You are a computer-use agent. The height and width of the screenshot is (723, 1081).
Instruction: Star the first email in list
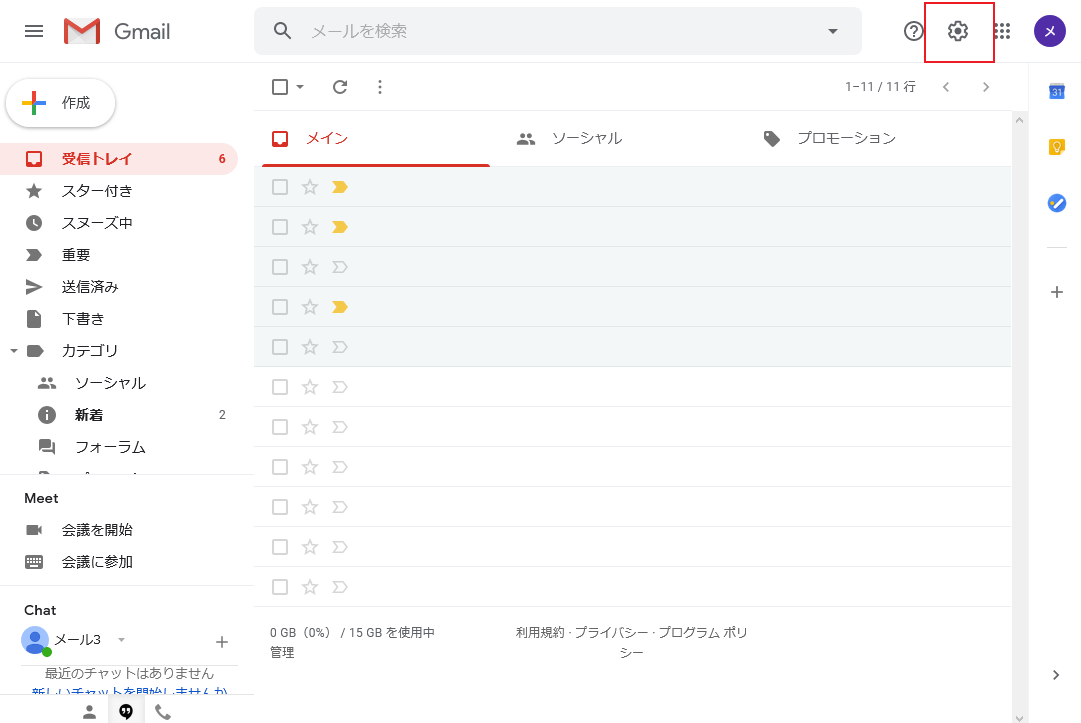pos(310,187)
